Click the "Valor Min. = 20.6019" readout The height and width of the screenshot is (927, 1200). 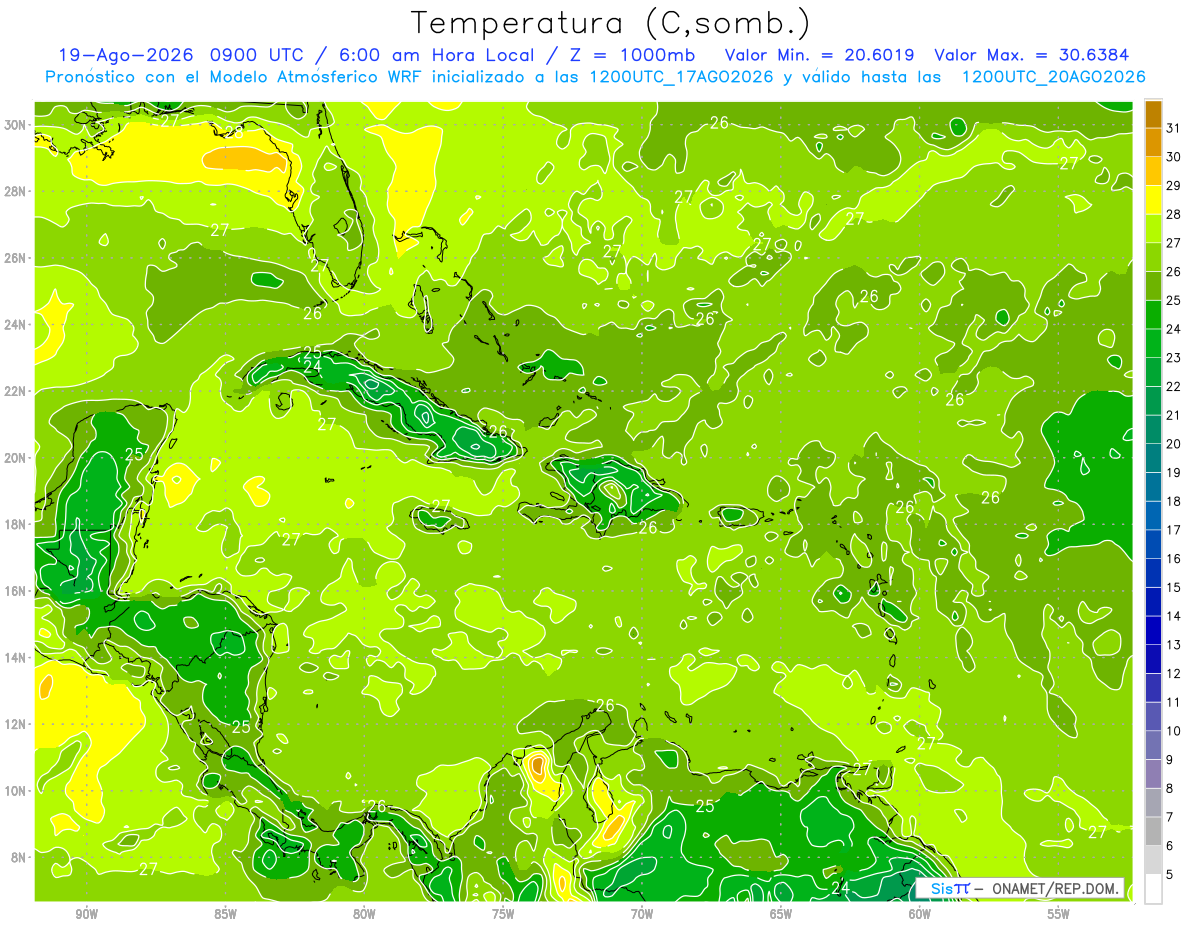[x=820, y=54]
